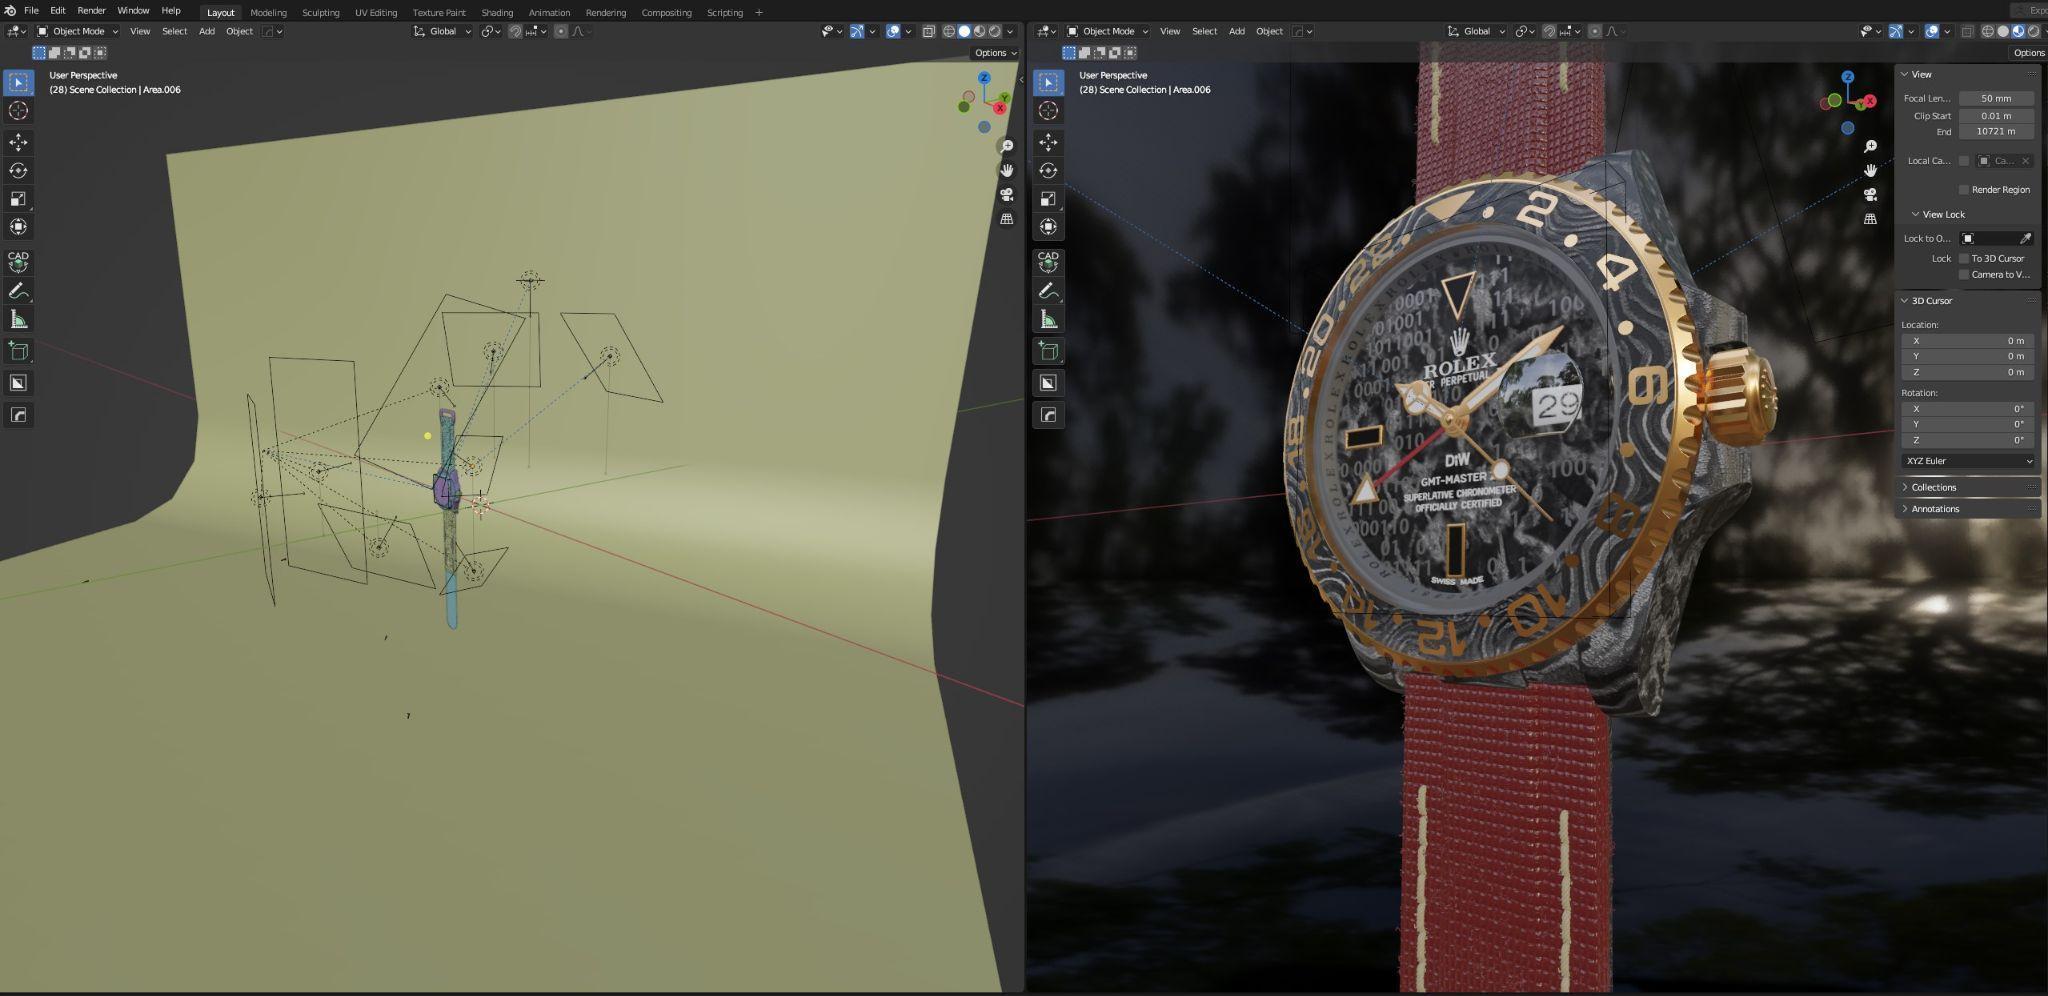Click the Clip Start value field
Image resolution: width=2048 pixels, height=996 pixels.
coord(1996,115)
